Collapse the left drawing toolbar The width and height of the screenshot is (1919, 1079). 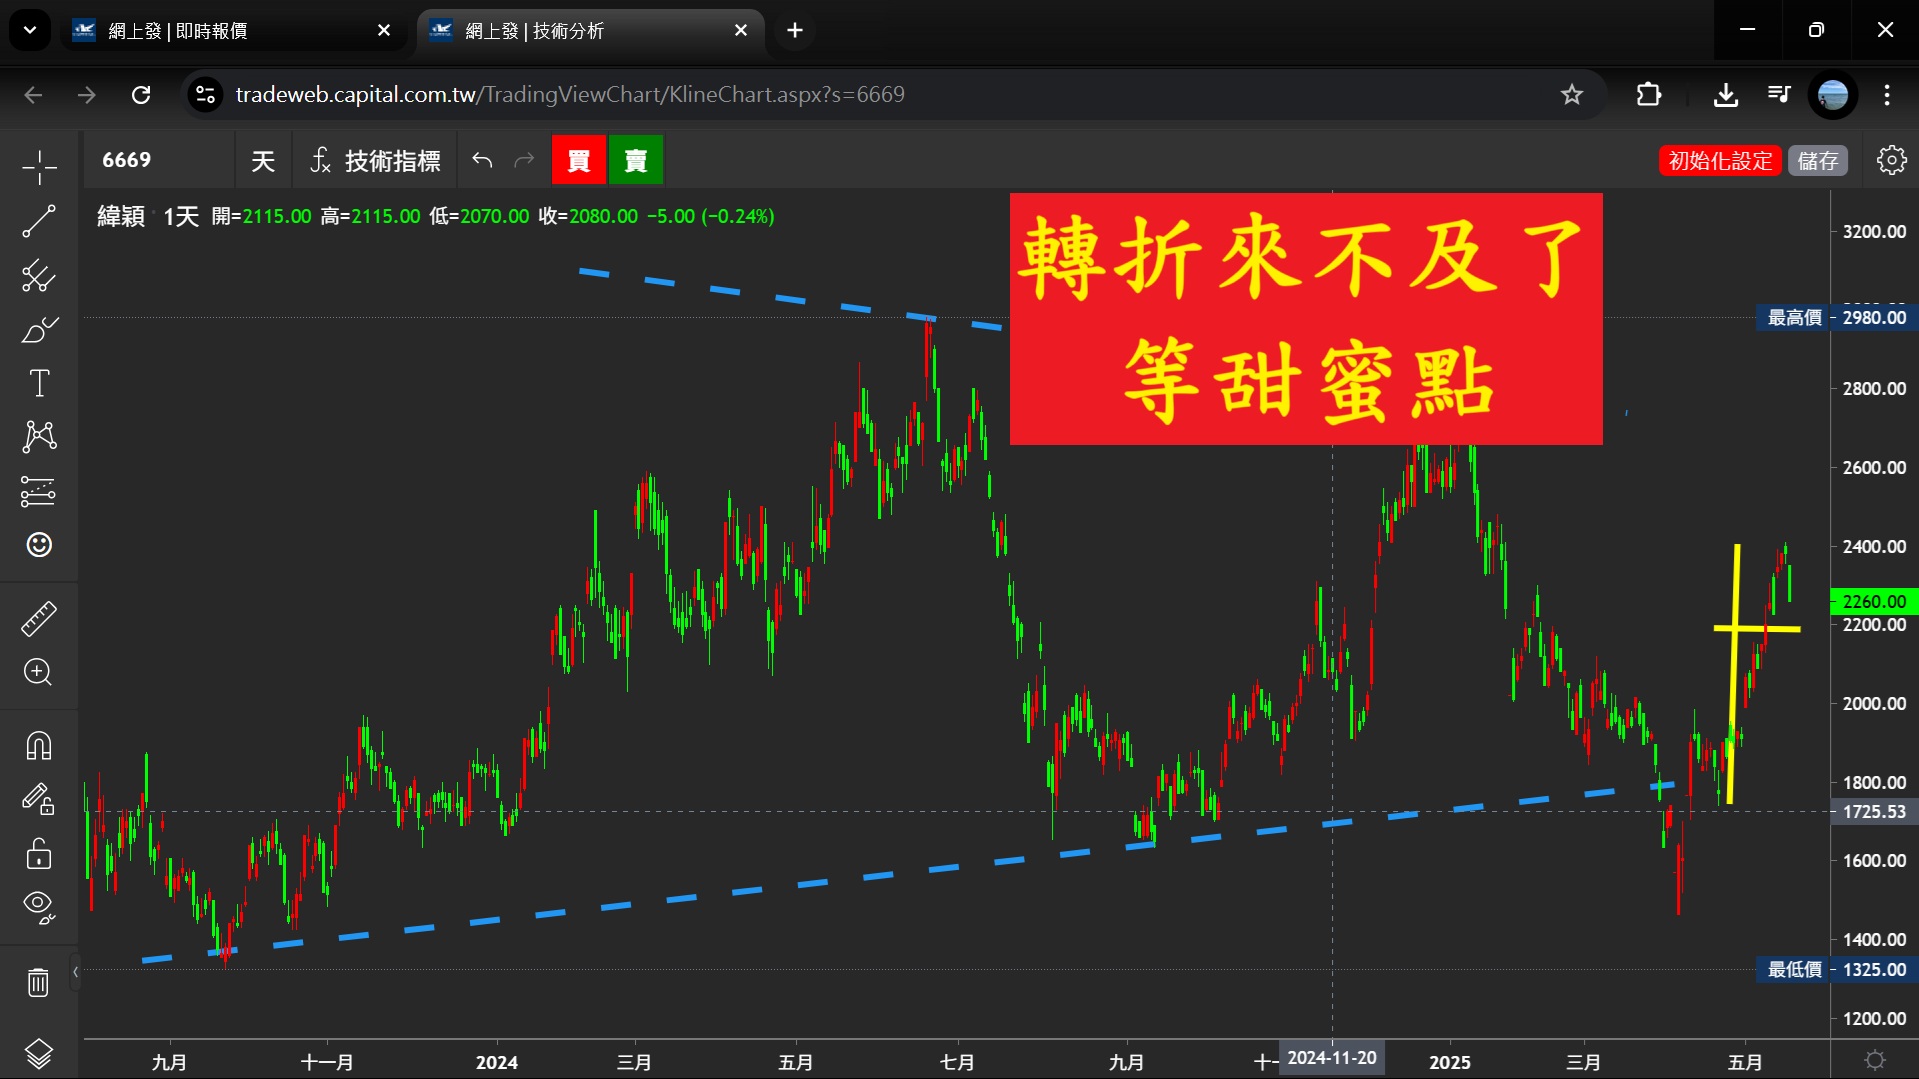click(x=75, y=972)
